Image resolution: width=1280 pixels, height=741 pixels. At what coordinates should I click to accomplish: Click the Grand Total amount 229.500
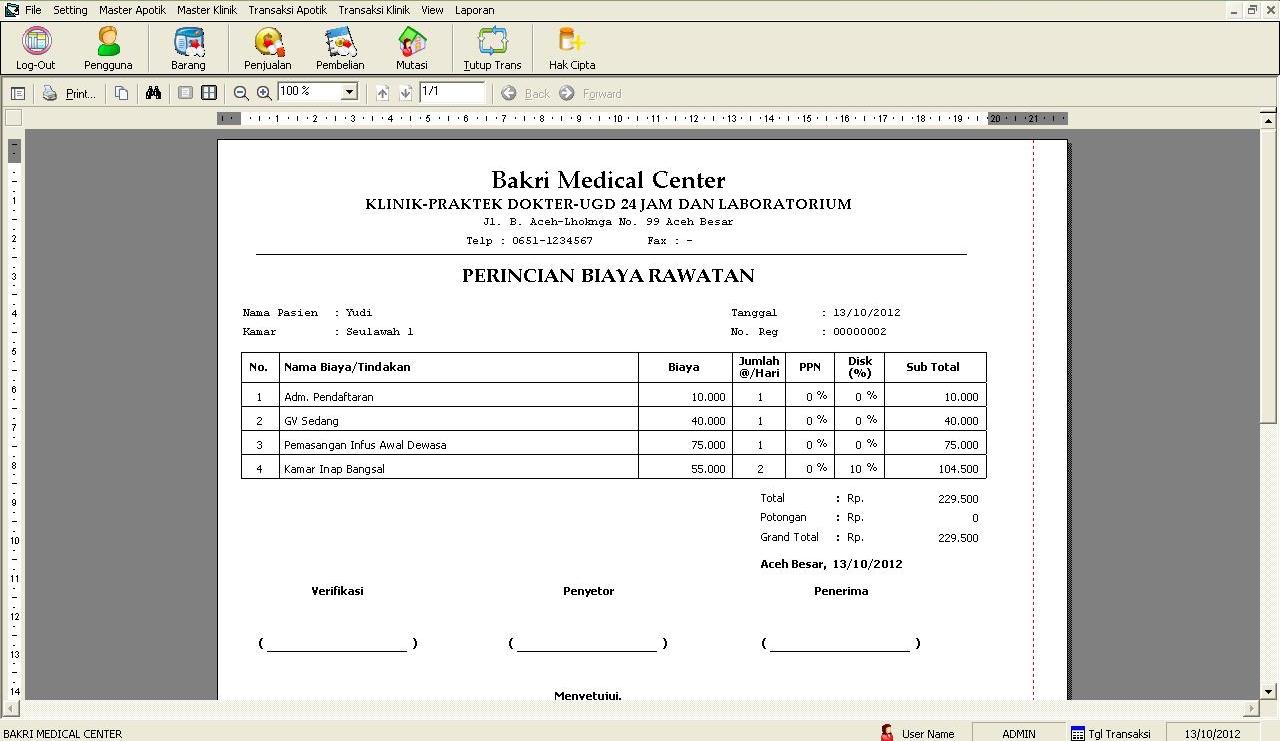coord(958,537)
